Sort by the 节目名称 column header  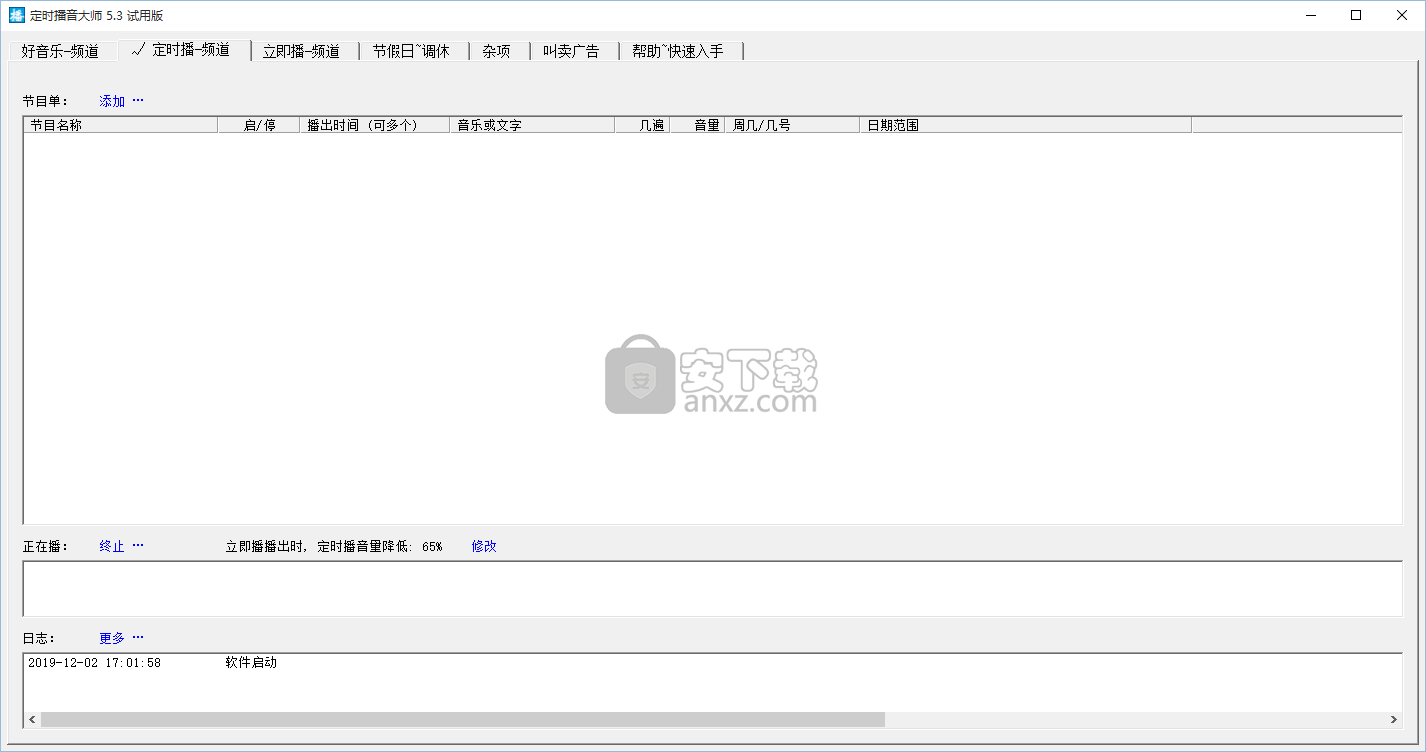point(121,125)
